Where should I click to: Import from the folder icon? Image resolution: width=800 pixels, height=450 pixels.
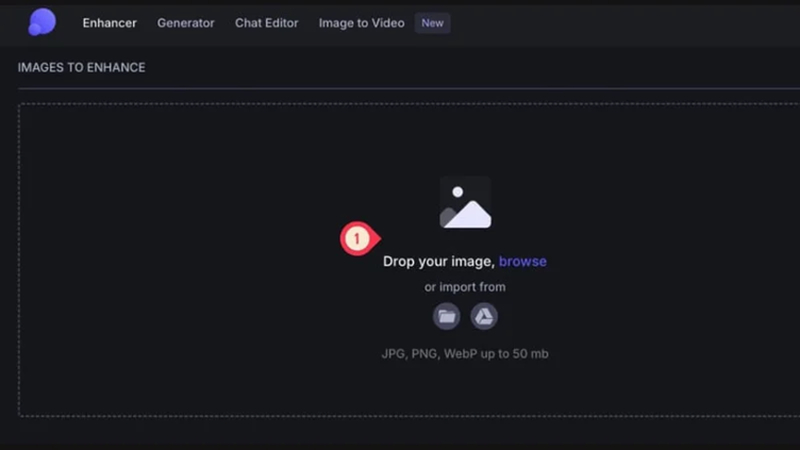tap(446, 316)
